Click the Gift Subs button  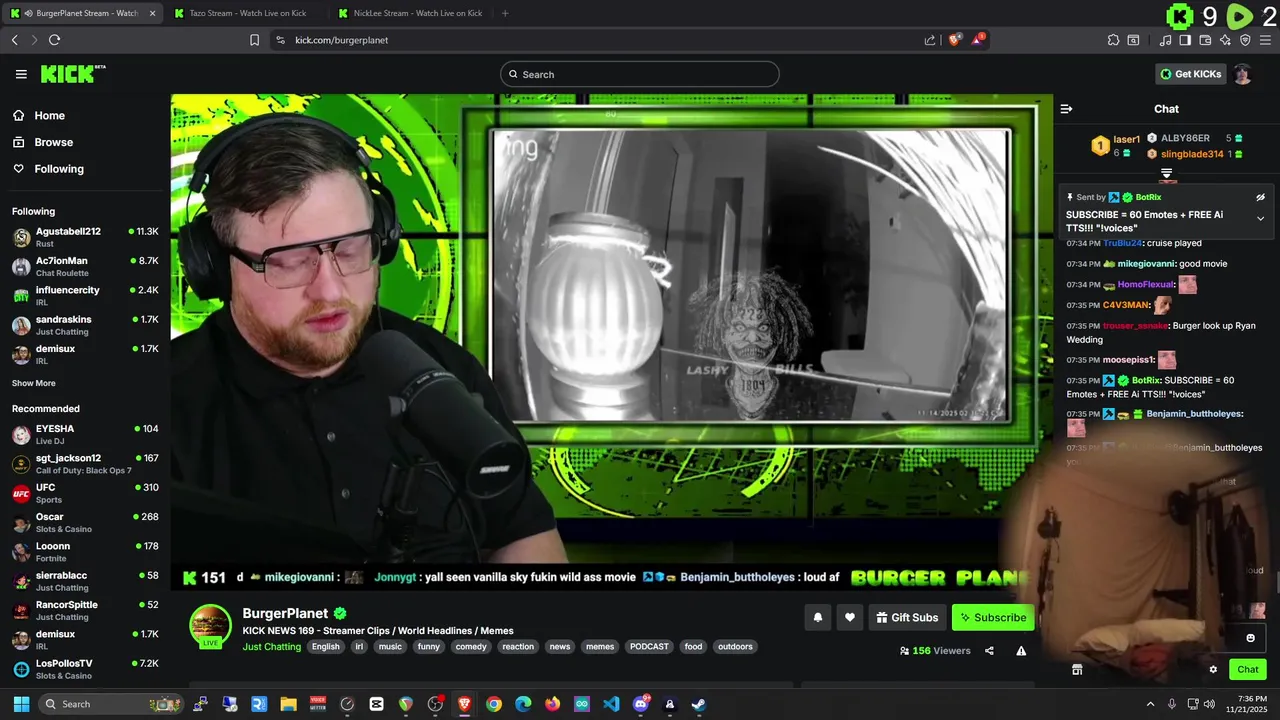tap(907, 618)
